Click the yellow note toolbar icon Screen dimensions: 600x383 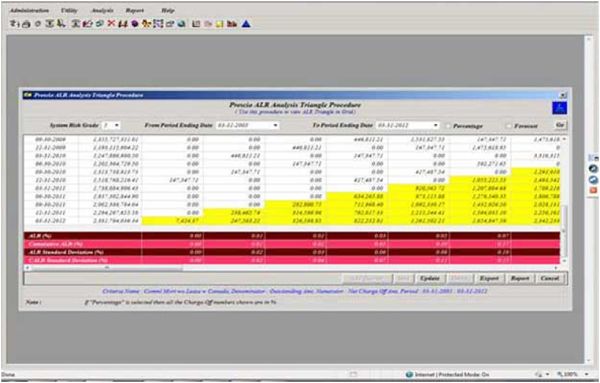pyautogui.click(x=220, y=24)
